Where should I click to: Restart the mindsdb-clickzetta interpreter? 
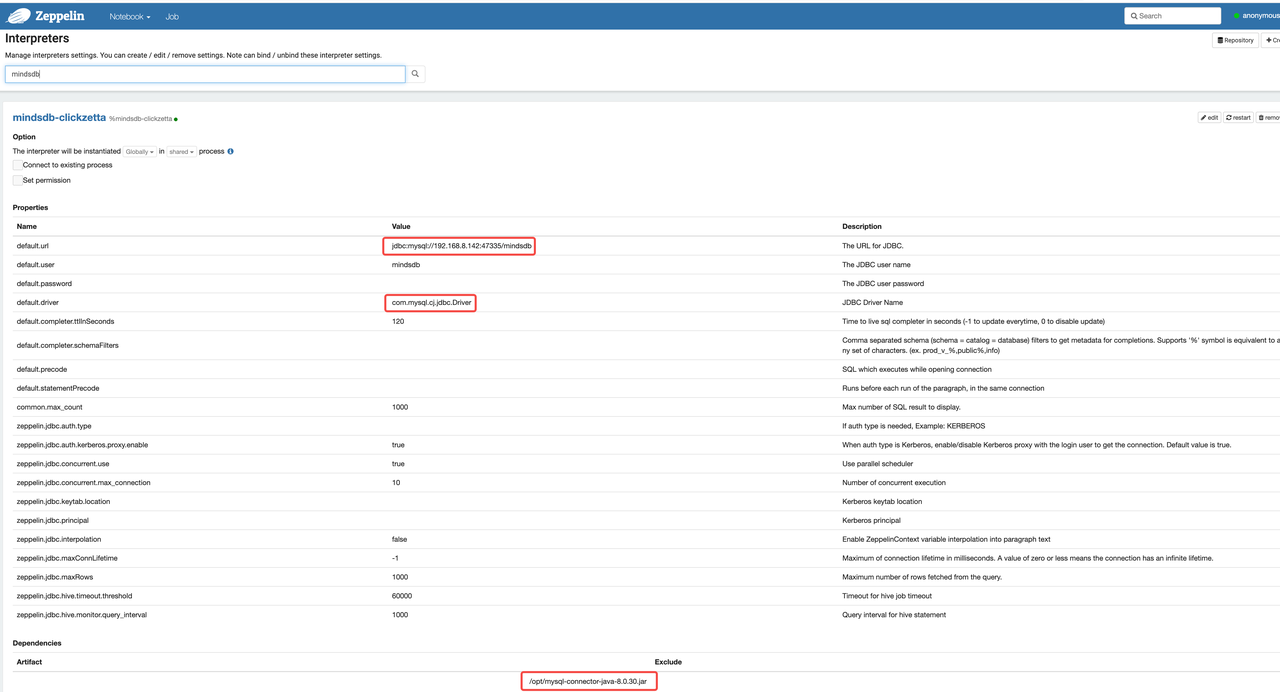pyautogui.click(x=1238, y=118)
